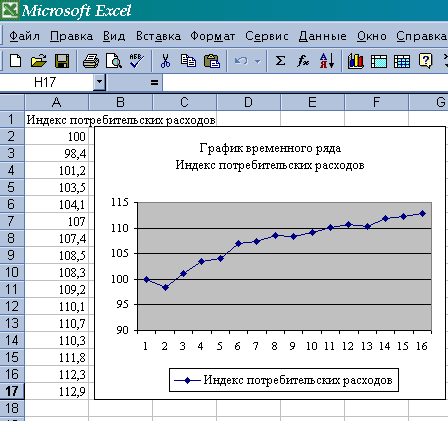Select column header D
Image resolution: width=448 pixels, height=432 pixels.
pos(248,102)
